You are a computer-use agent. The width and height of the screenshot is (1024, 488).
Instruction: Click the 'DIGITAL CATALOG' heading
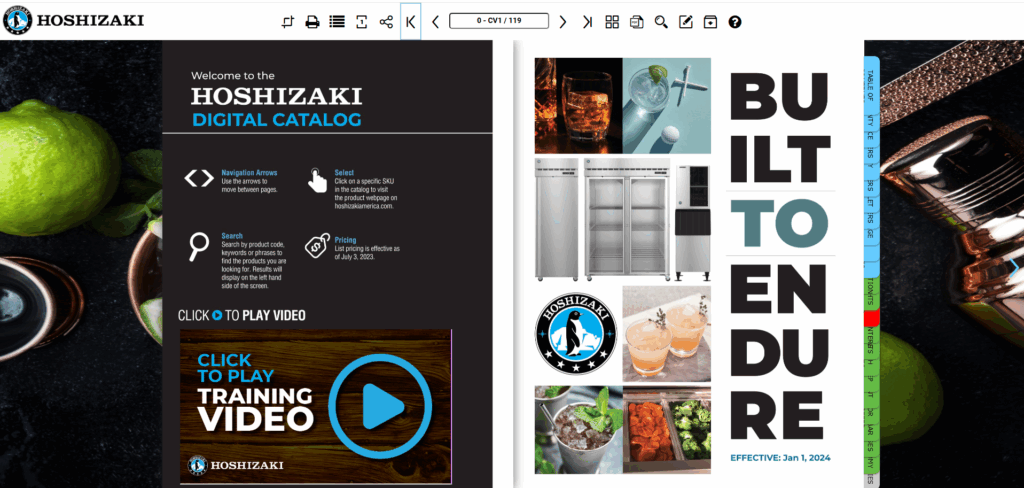click(276, 120)
